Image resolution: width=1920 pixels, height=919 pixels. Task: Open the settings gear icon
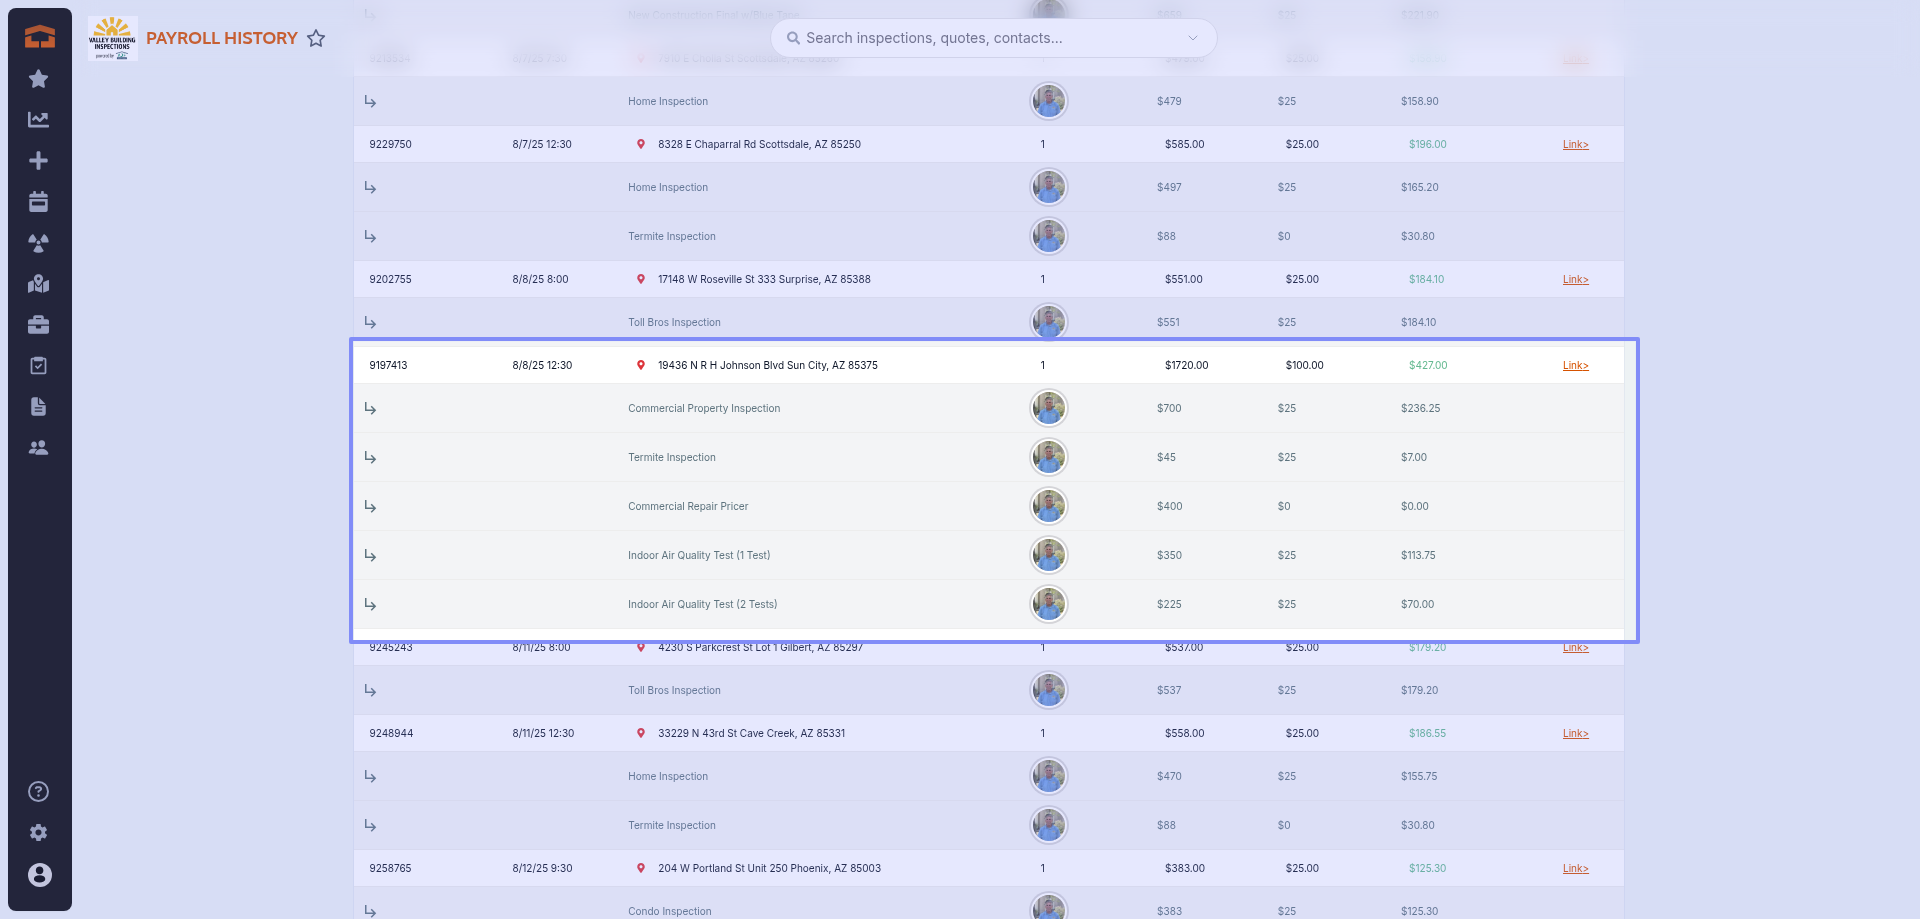click(x=39, y=833)
